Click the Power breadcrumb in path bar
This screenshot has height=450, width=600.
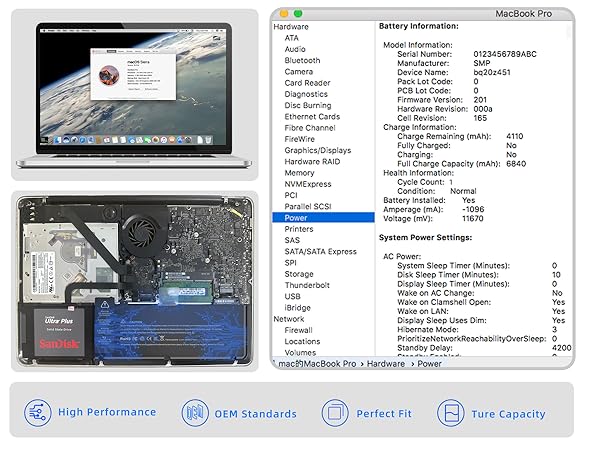[x=429, y=364]
